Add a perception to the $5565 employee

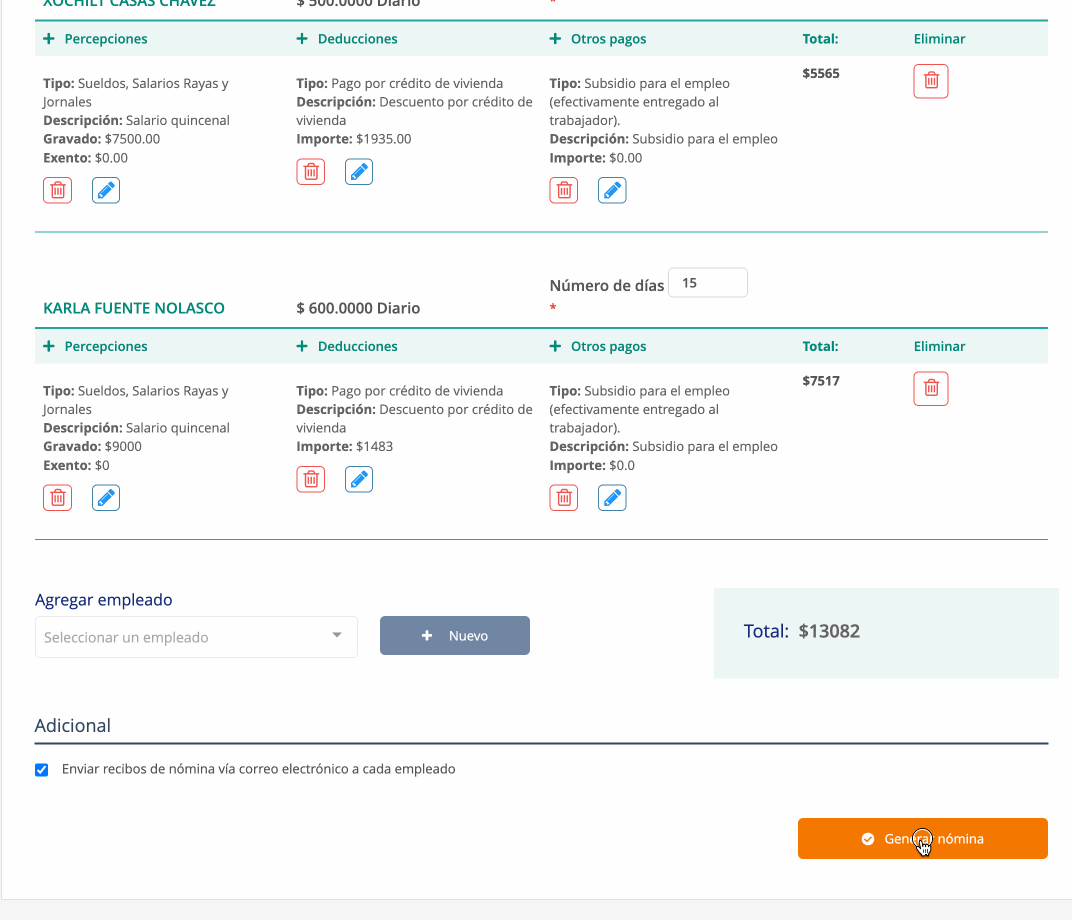(x=95, y=39)
